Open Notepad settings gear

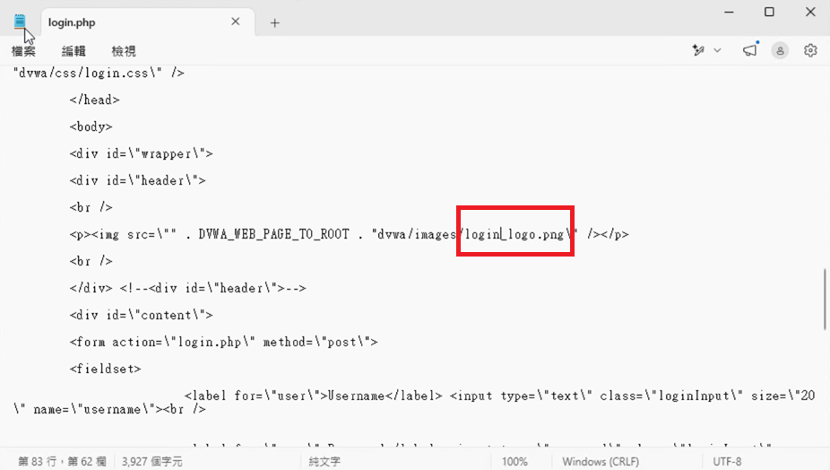(x=810, y=50)
